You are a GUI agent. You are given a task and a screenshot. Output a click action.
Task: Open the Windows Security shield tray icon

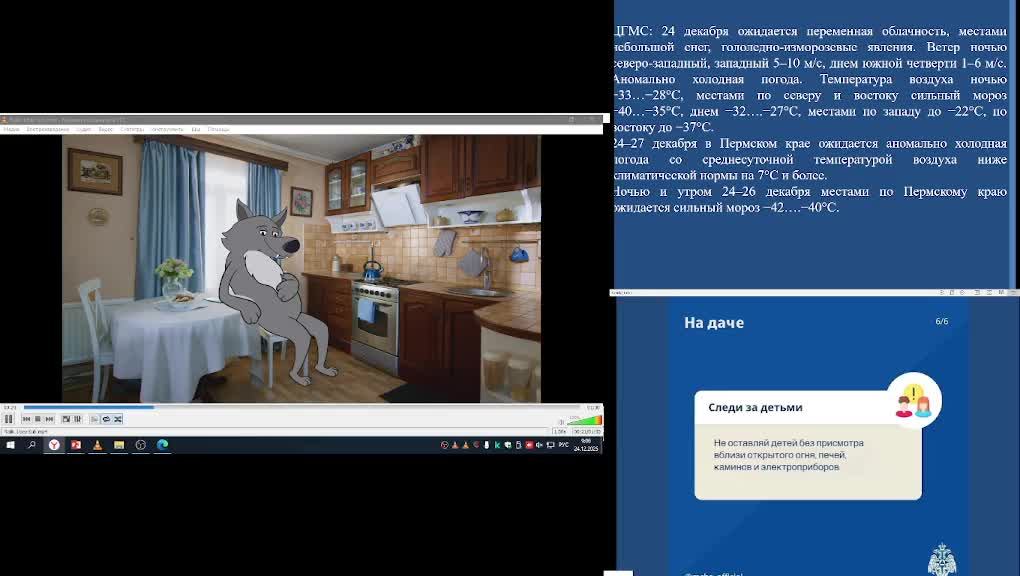pos(507,445)
